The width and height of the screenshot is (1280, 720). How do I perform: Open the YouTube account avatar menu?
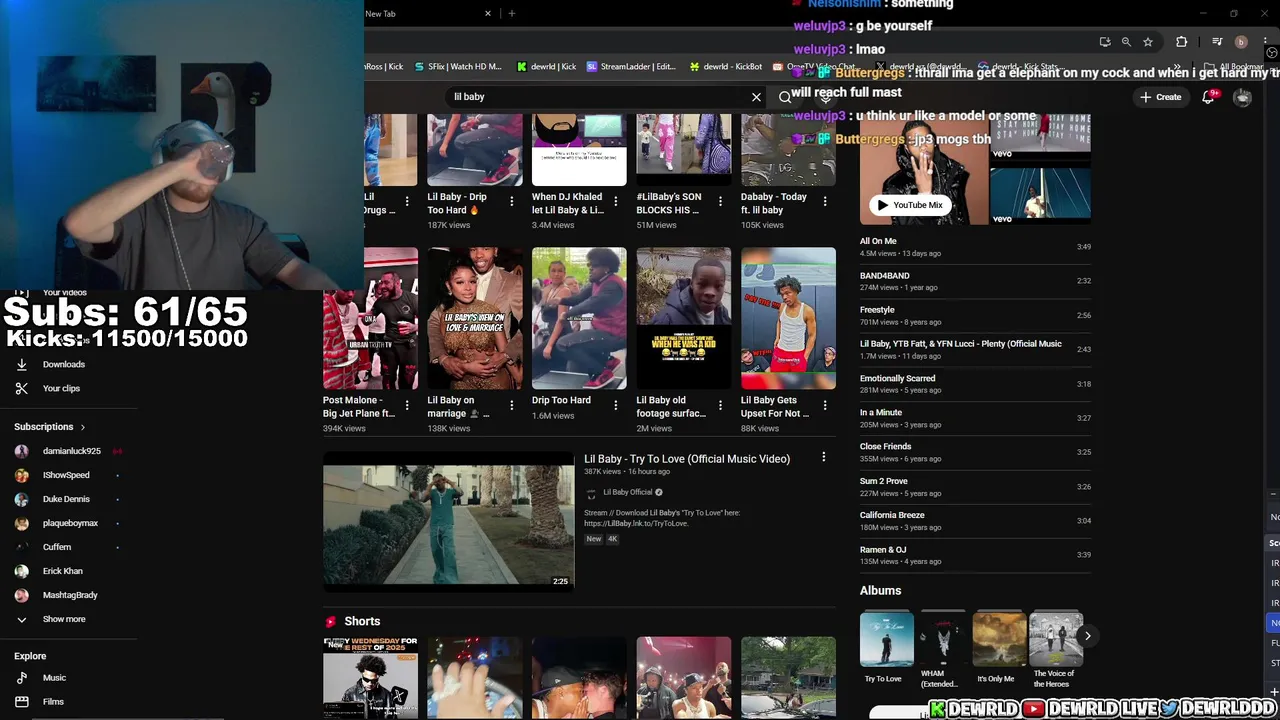[x=1242, y=97]
